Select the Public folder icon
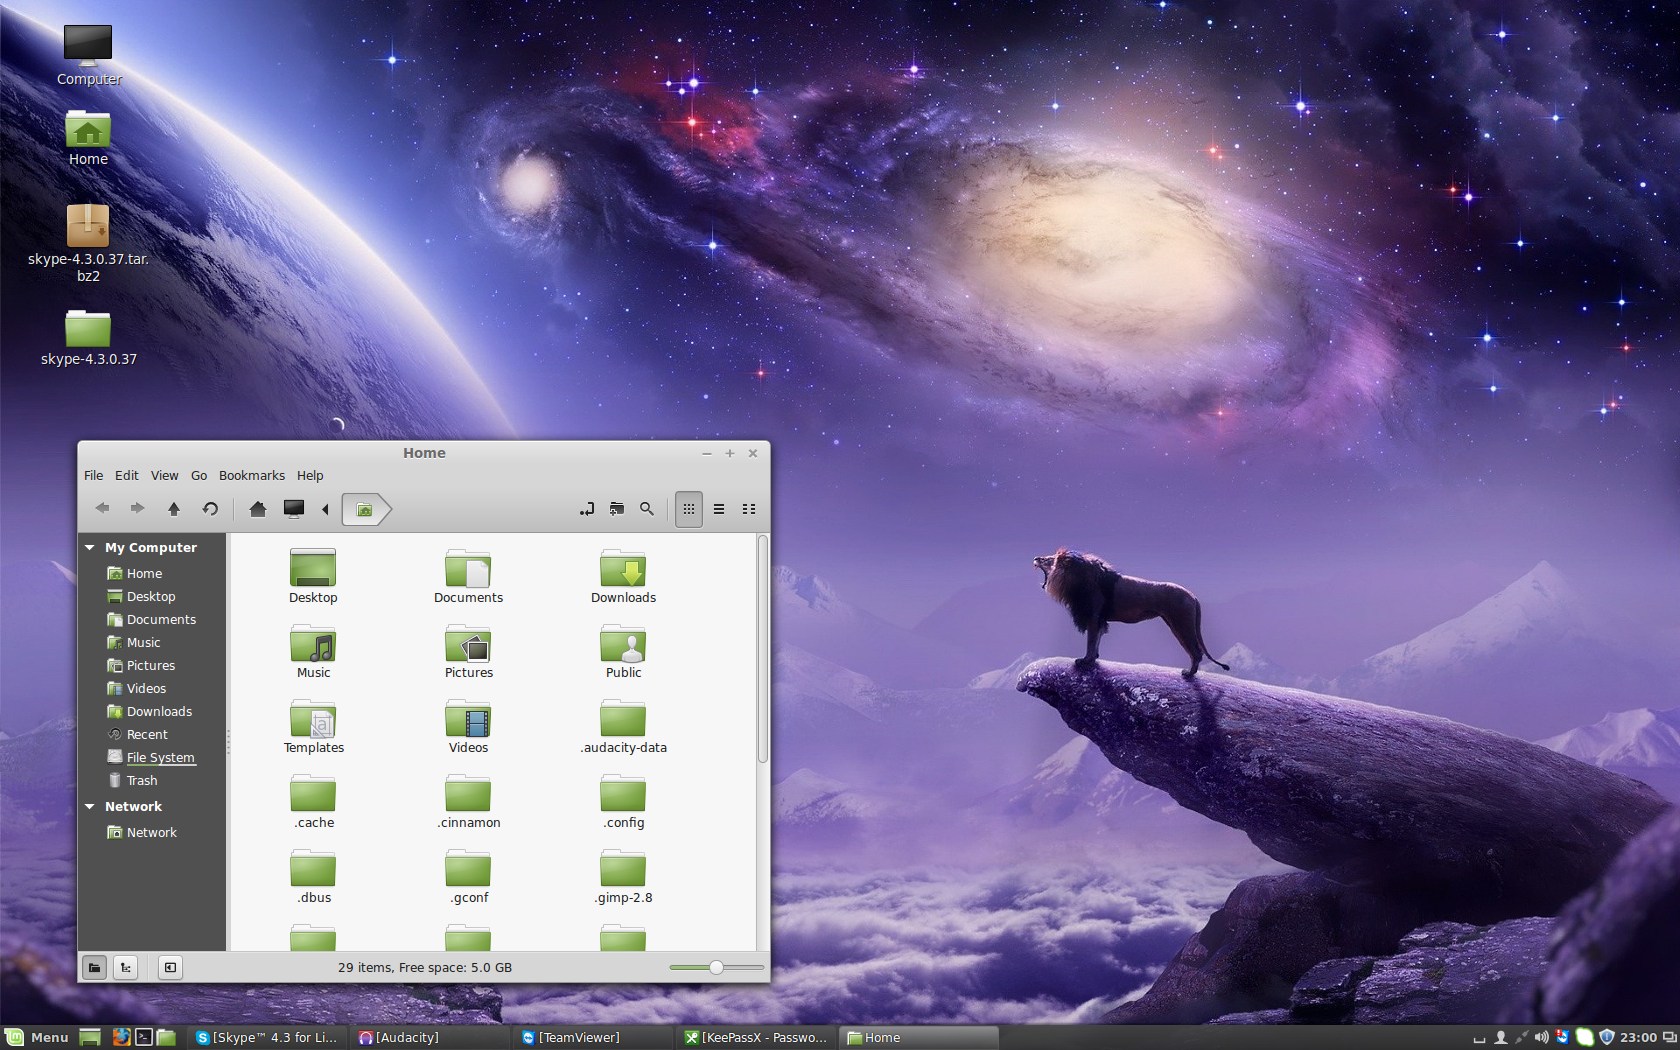Screen dimensions: 1680x1050 pos(623,650)
